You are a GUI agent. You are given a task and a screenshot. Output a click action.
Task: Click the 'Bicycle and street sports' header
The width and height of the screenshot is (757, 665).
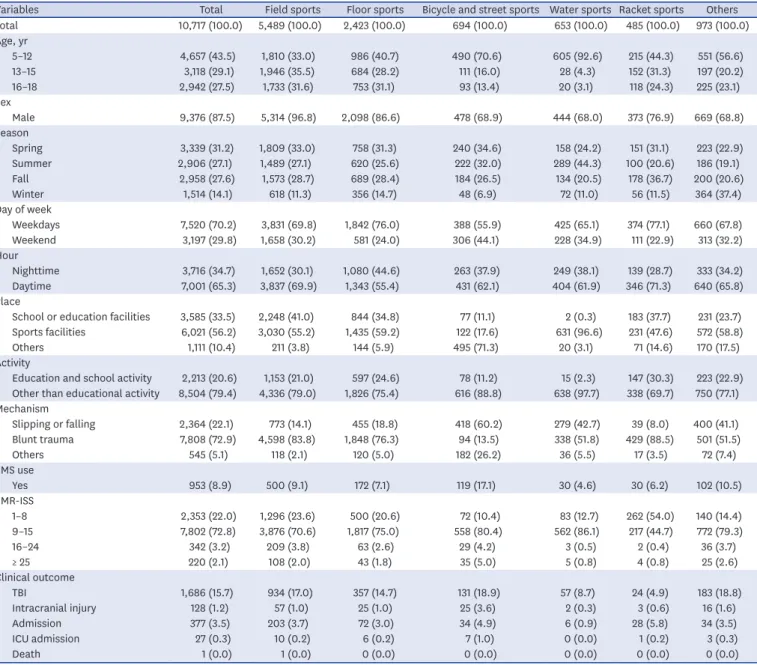point(480,10)
